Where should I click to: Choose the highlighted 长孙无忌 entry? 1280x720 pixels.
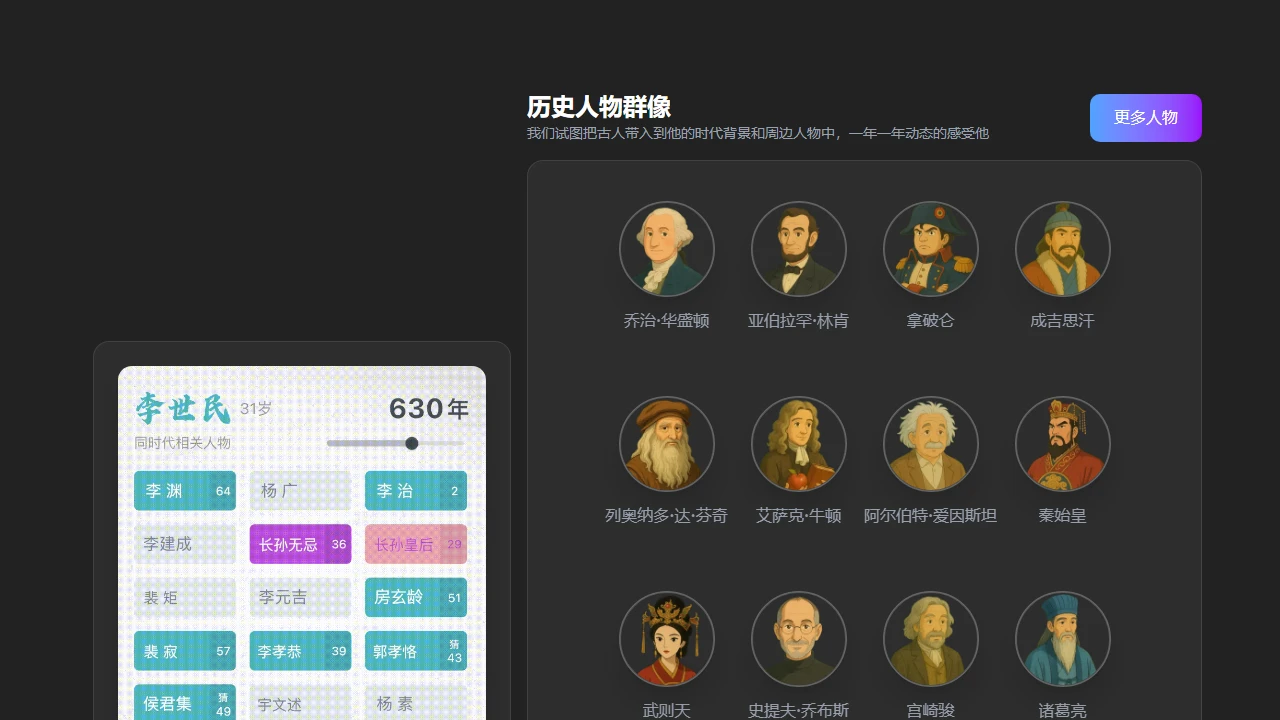pos(300,544)
